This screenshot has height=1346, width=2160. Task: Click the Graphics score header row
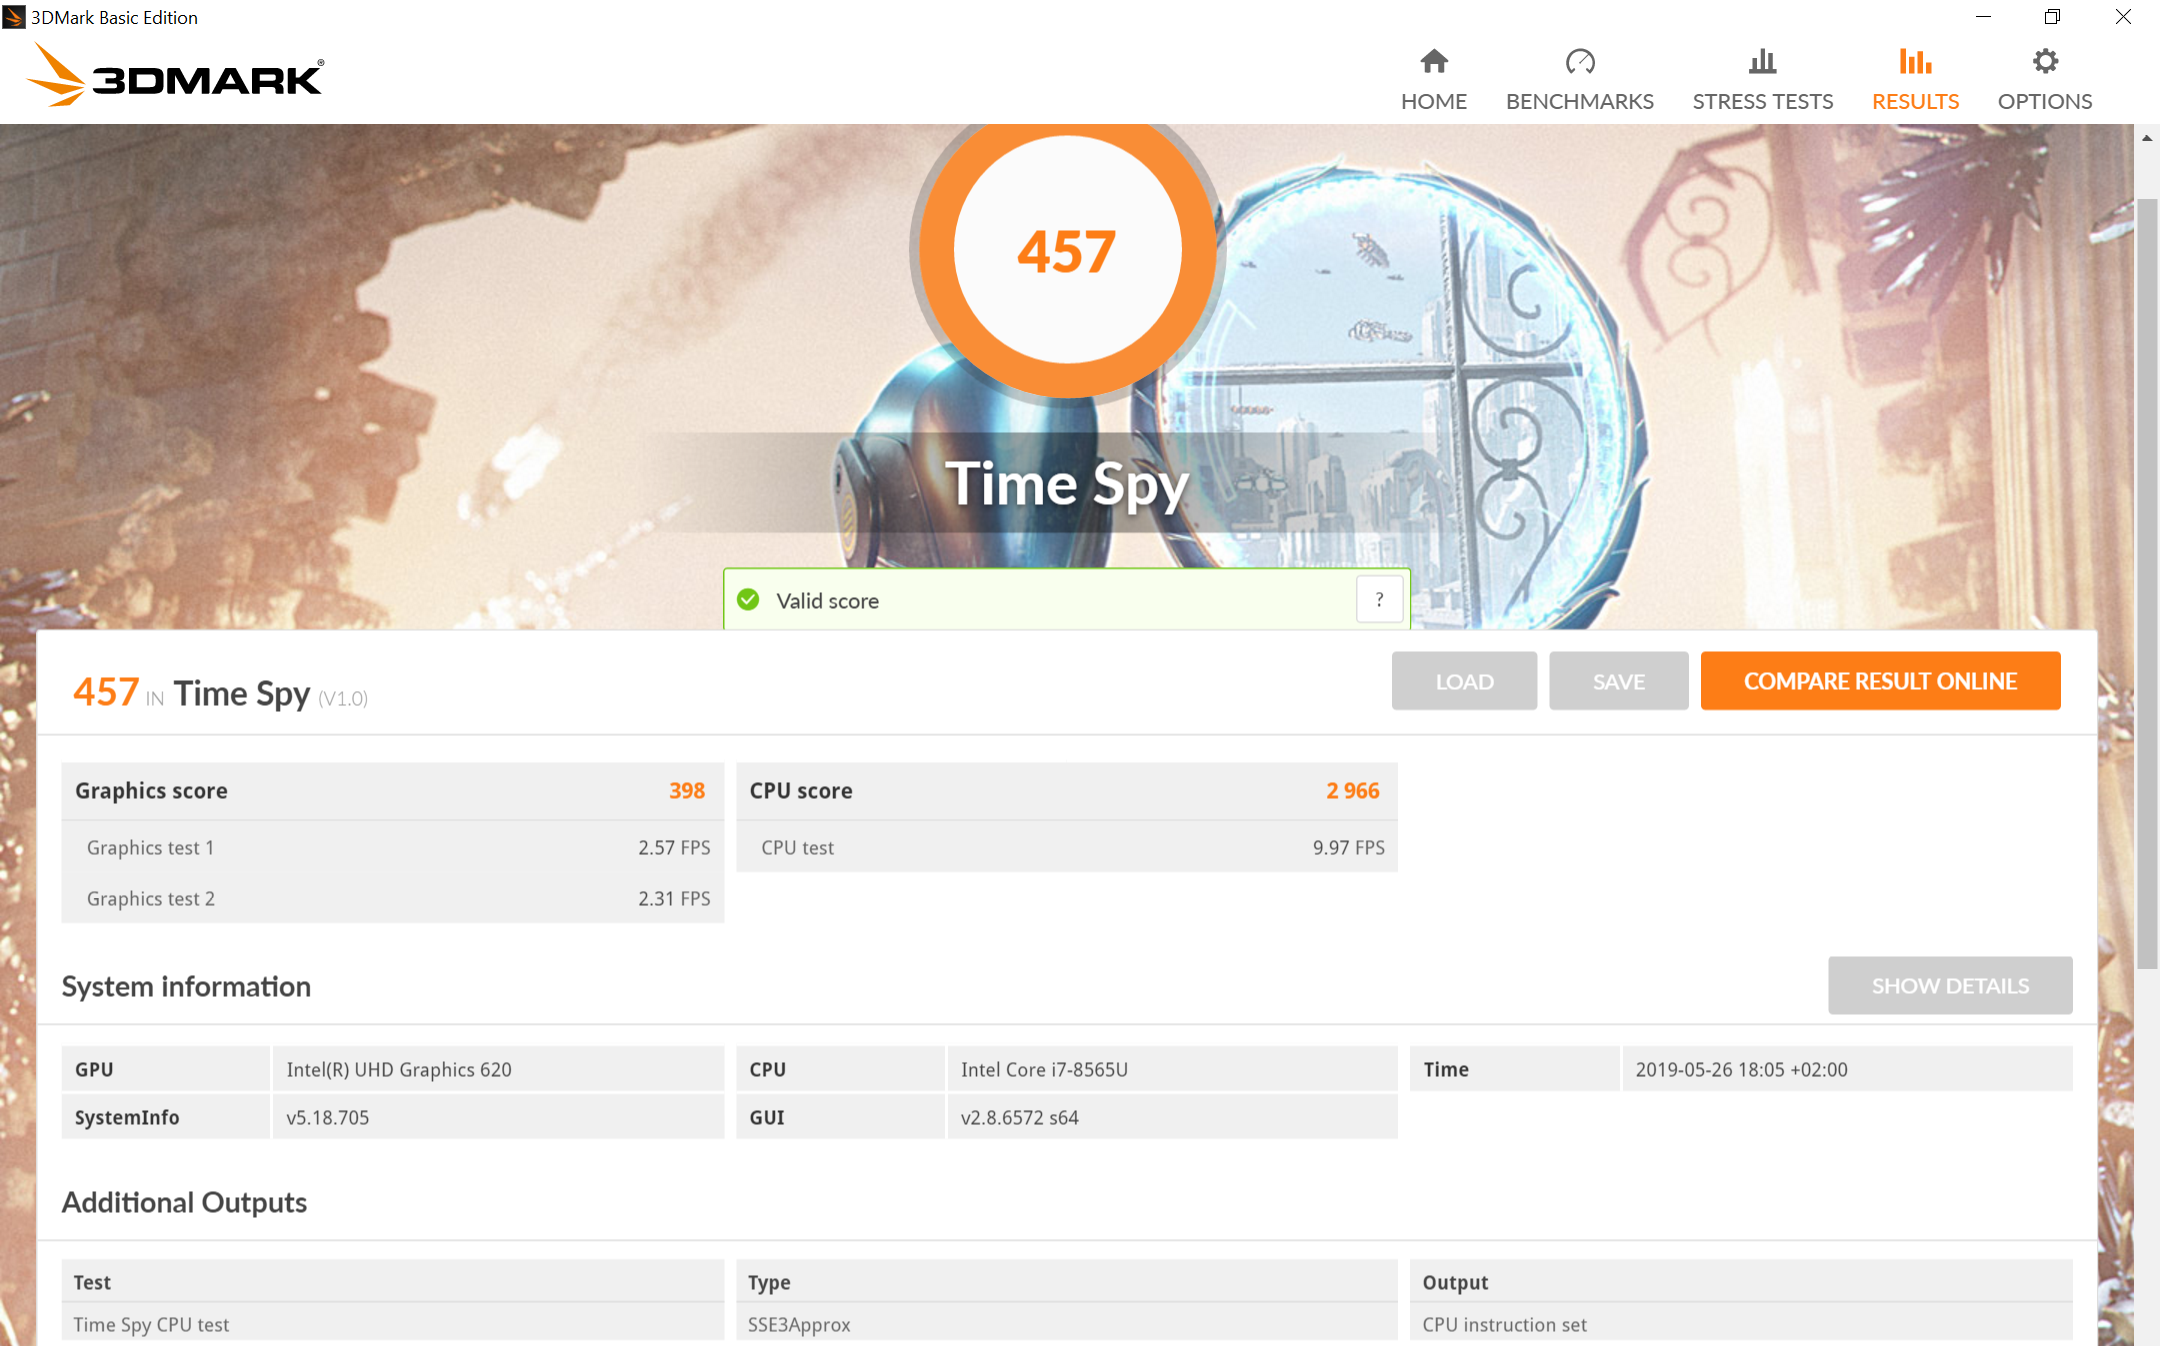click(x=391, y=791)
